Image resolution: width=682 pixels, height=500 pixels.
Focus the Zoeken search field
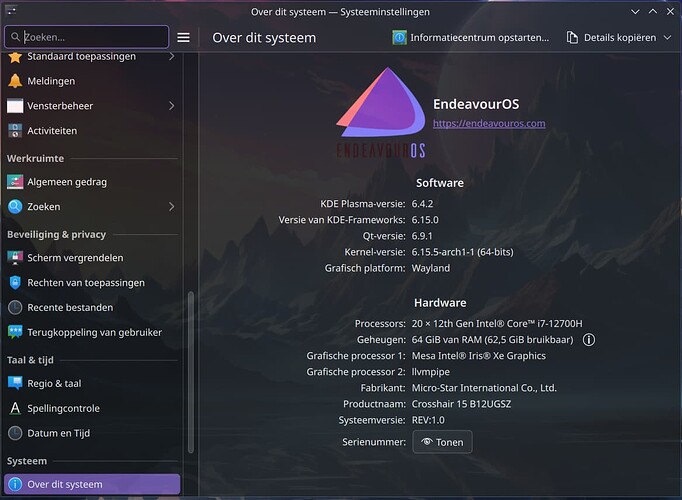[90, 37]
